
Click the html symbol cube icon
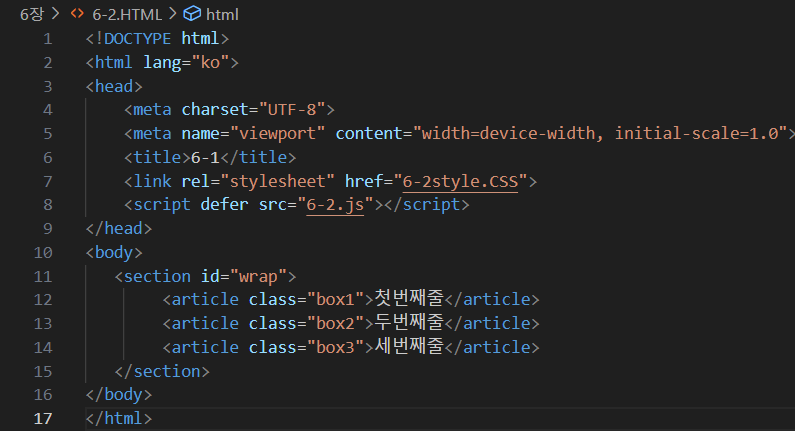click(192, 14)
